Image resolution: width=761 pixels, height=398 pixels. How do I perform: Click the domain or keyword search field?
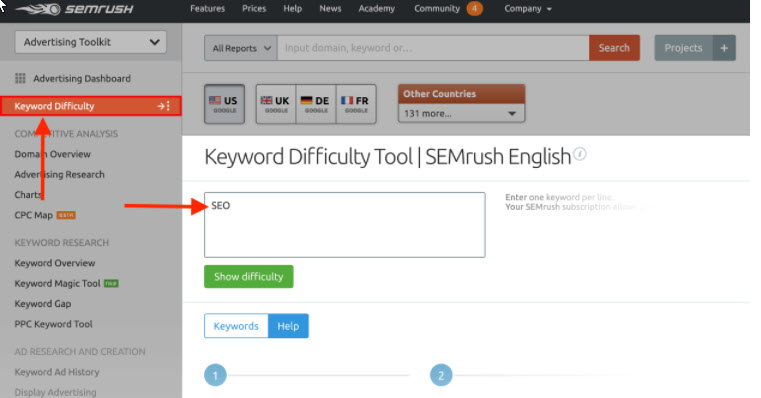(x=433, y=48)
